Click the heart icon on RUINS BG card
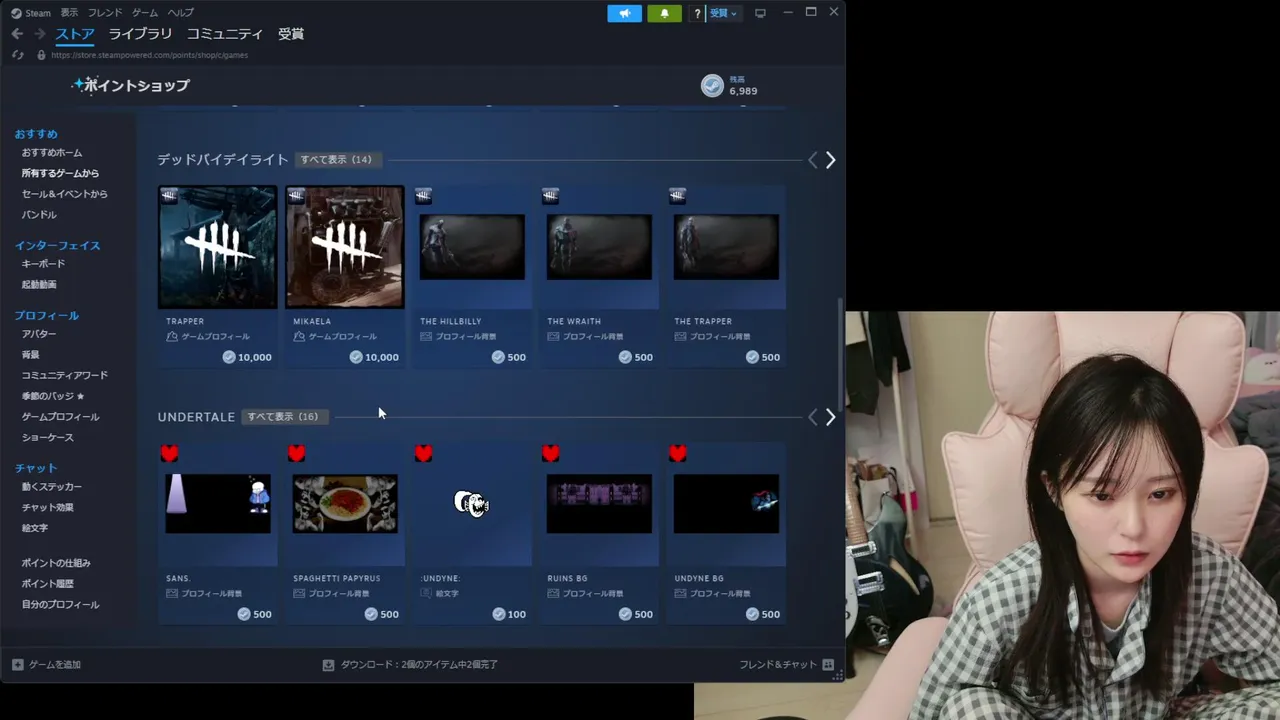Image resolution: width=1280 pixels, height=720 pixels. tap(550, 453)
